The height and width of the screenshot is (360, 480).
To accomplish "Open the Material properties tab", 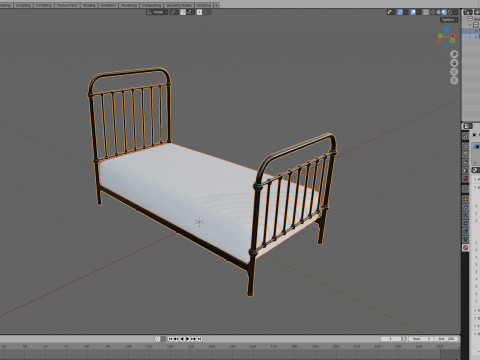I will [x=466, y=247].
